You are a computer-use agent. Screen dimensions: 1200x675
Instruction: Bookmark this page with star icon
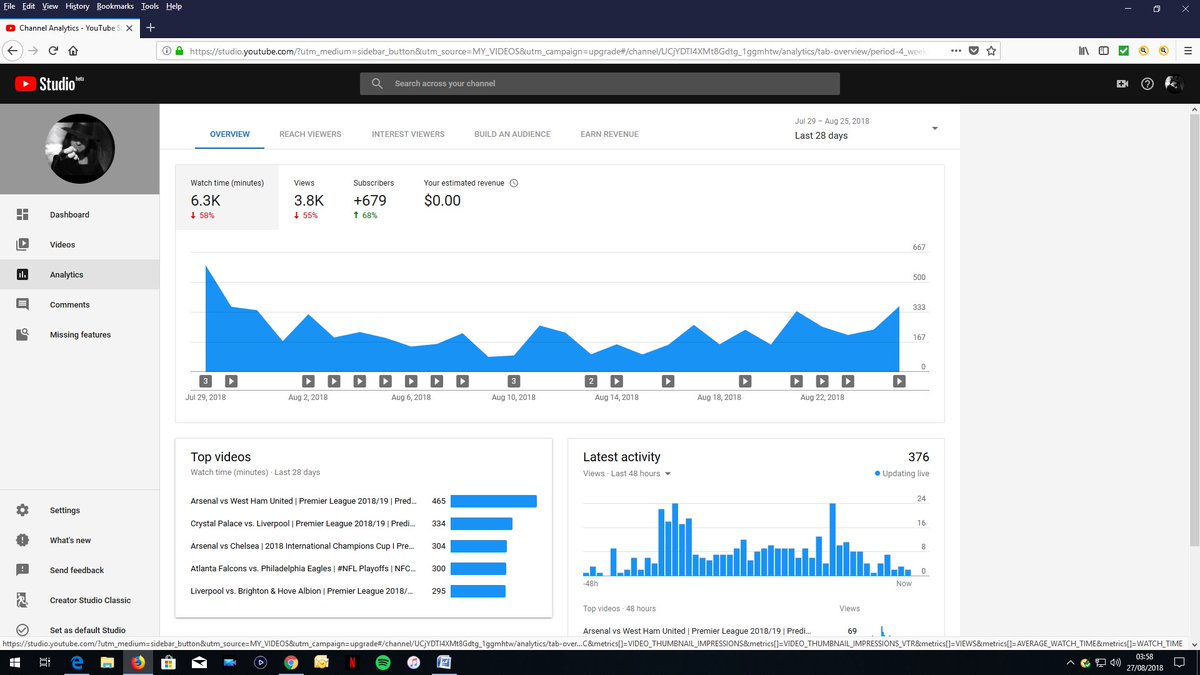click(990, 50)
